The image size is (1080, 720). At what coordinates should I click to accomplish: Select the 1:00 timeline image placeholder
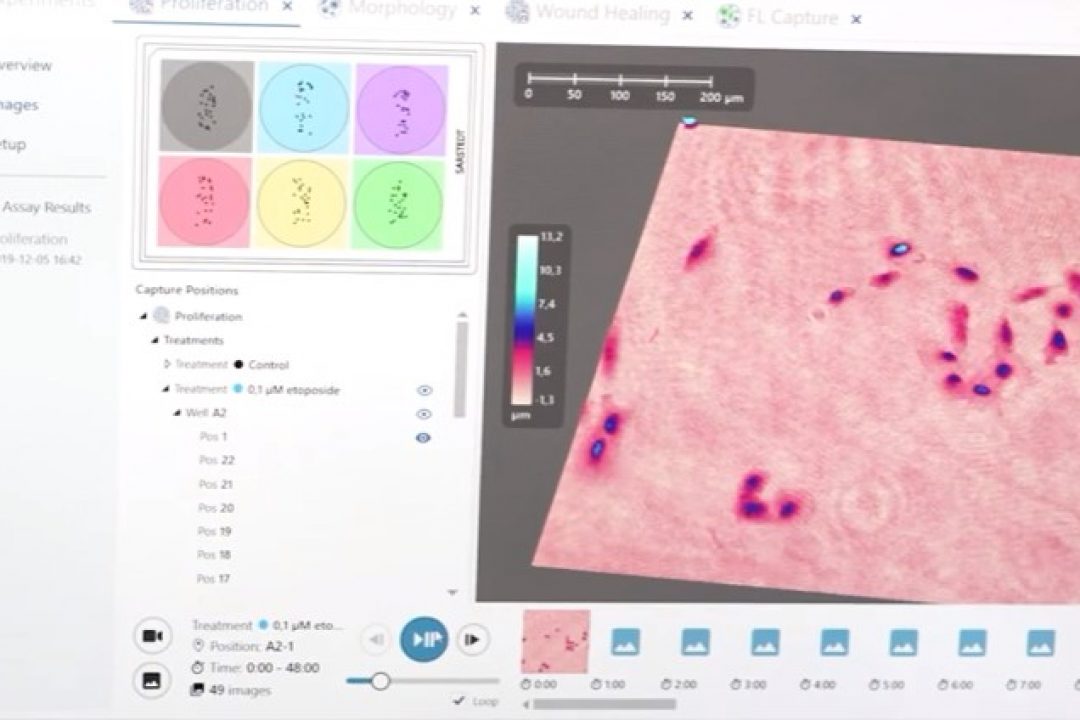(x=626, y=642)
